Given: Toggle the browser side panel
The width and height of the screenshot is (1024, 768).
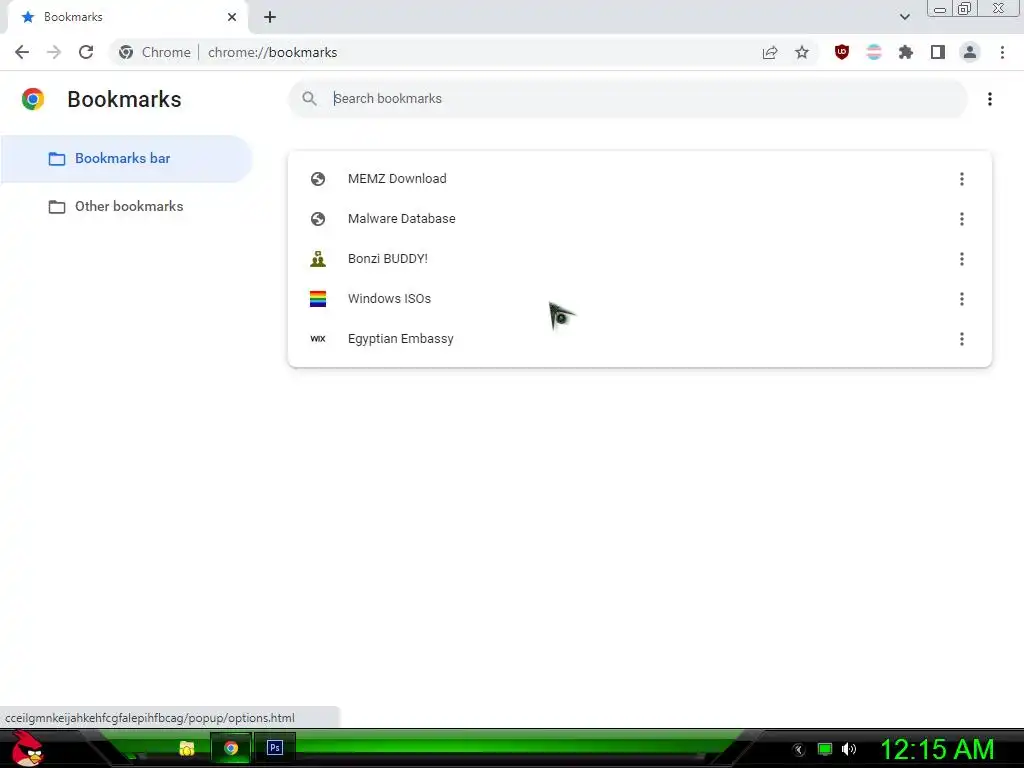Looking at the screenshot, I should click(x=938, y=52).
